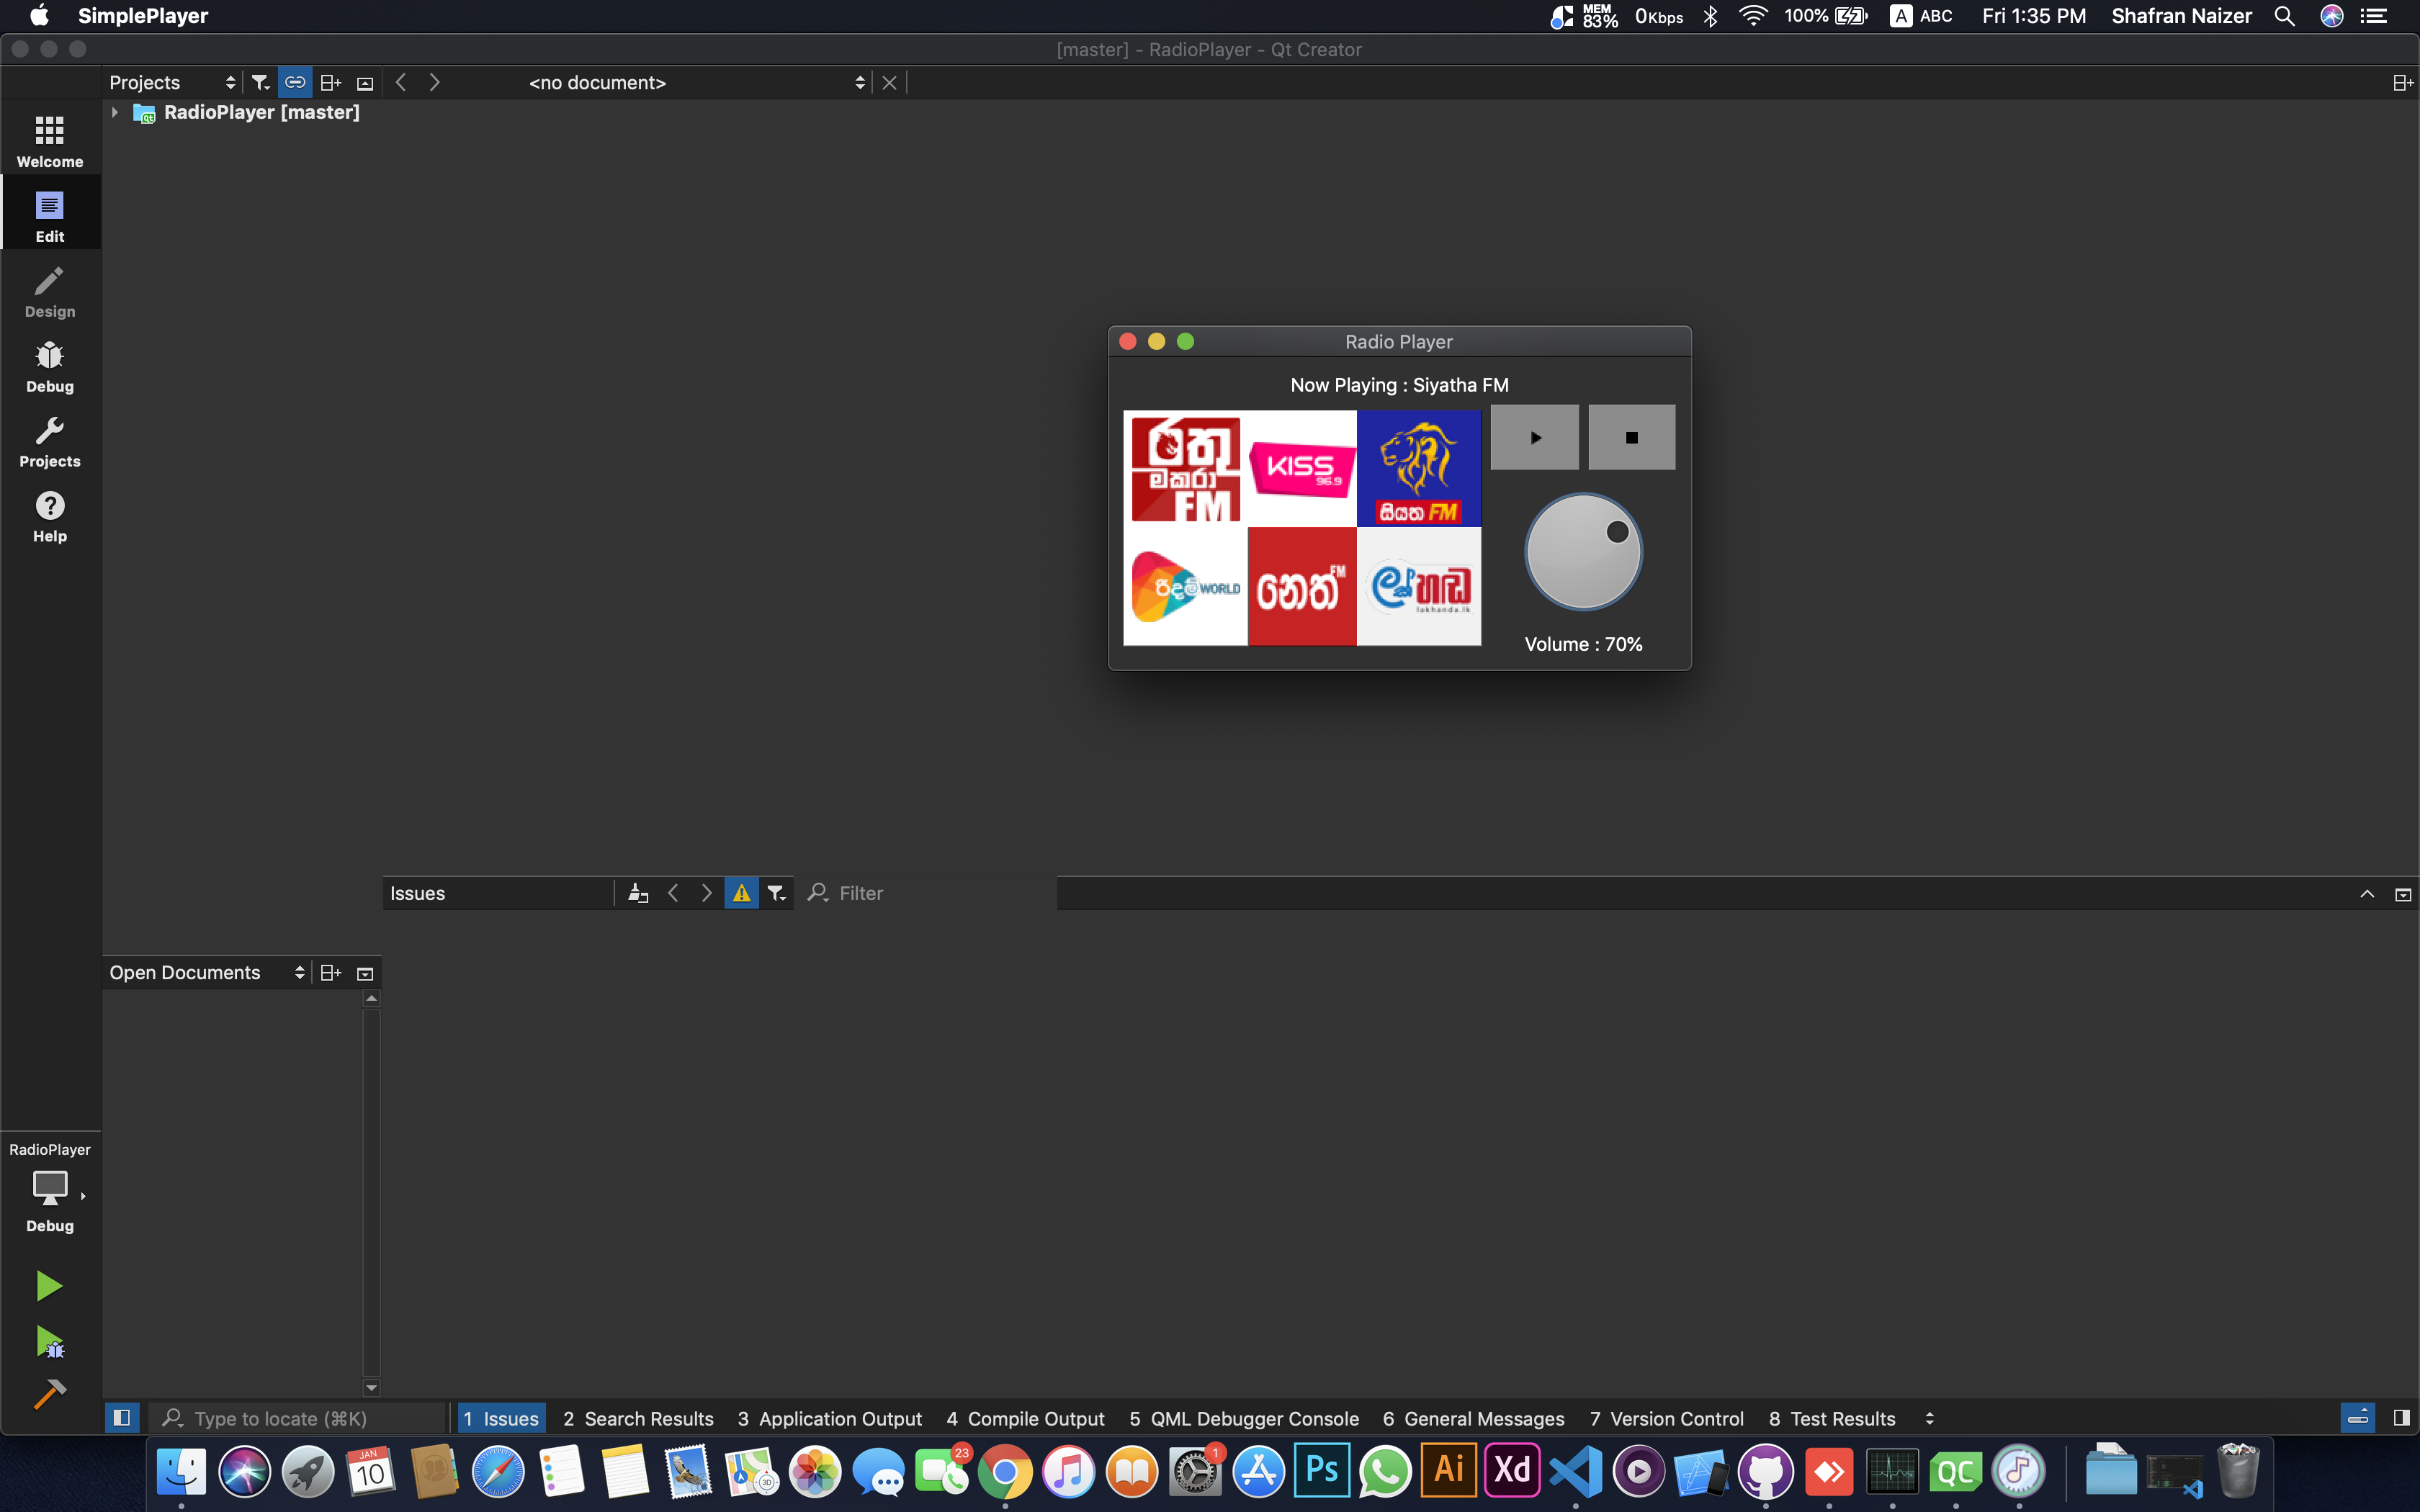2420x1512 pixels.
Task: Toggle the left sidebar visibility button
Action: coord(122,1417)
